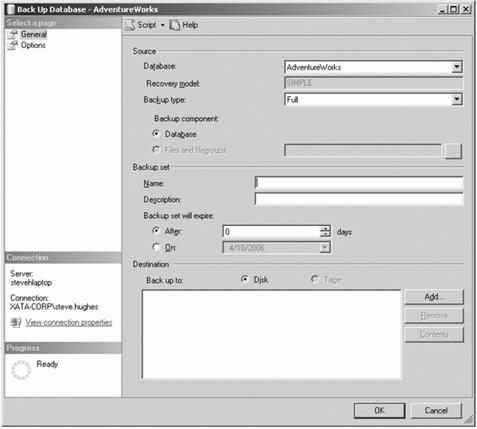The image size is (477, 429).
Task: Select the expire After radio button
Action: [156, 231]
